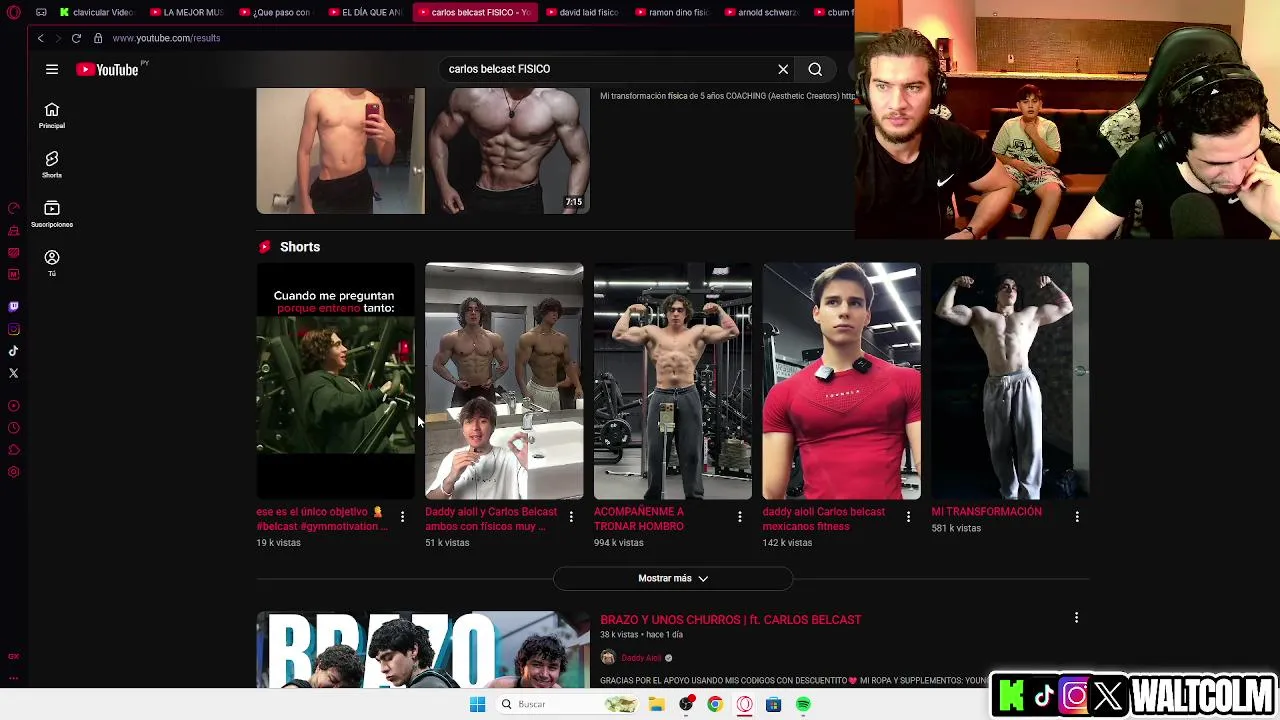1280x720 pixels.
Task: Open Suscripciones in the YouTube sidebar
Action: [52, 214]
